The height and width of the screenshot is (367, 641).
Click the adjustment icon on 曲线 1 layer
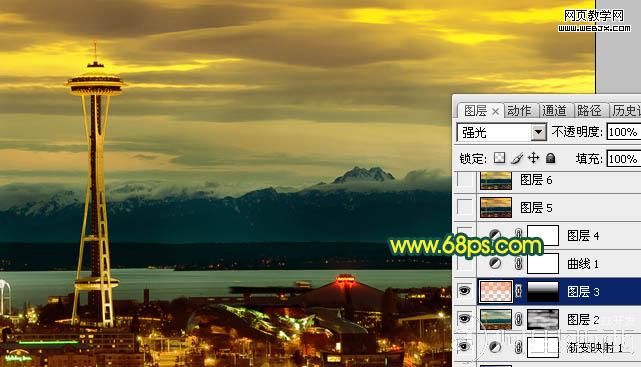[x=495, y=263]
